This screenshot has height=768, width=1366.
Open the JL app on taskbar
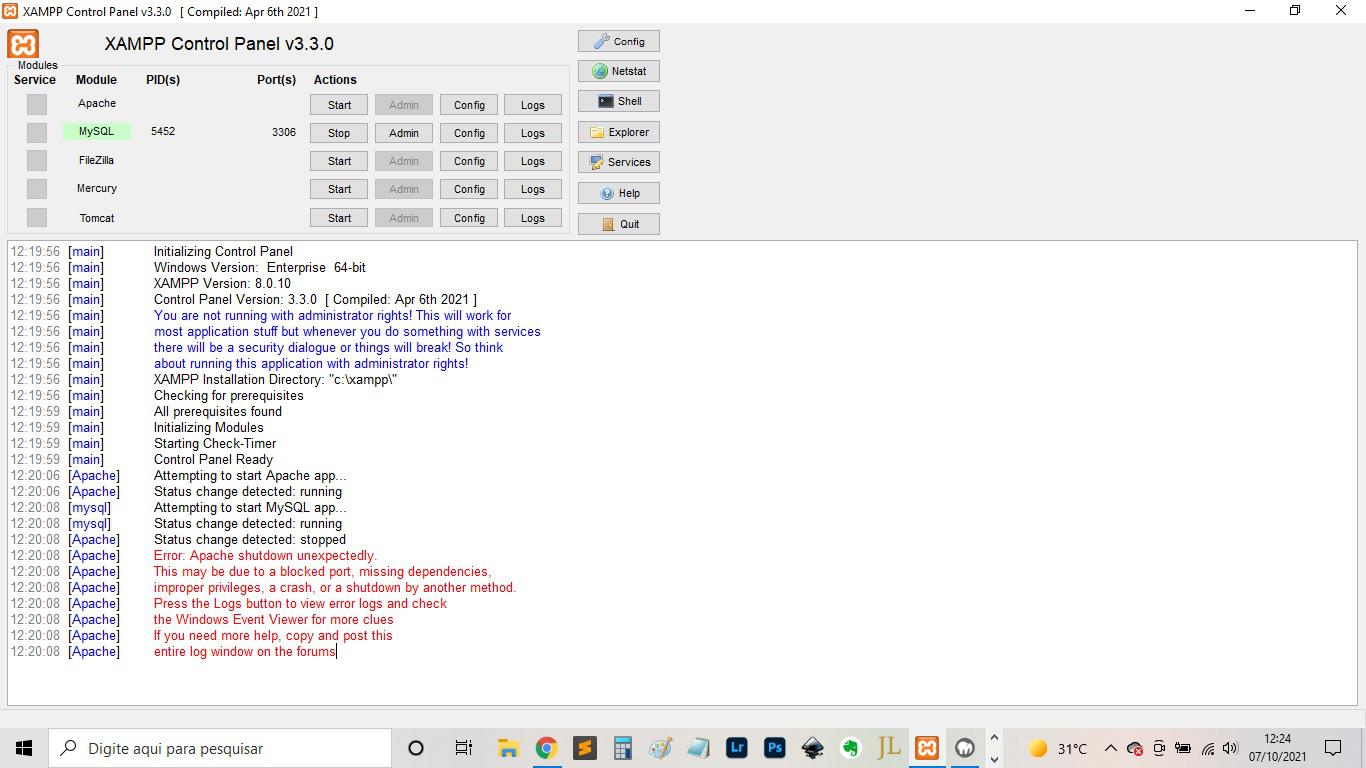coord(889,748)
